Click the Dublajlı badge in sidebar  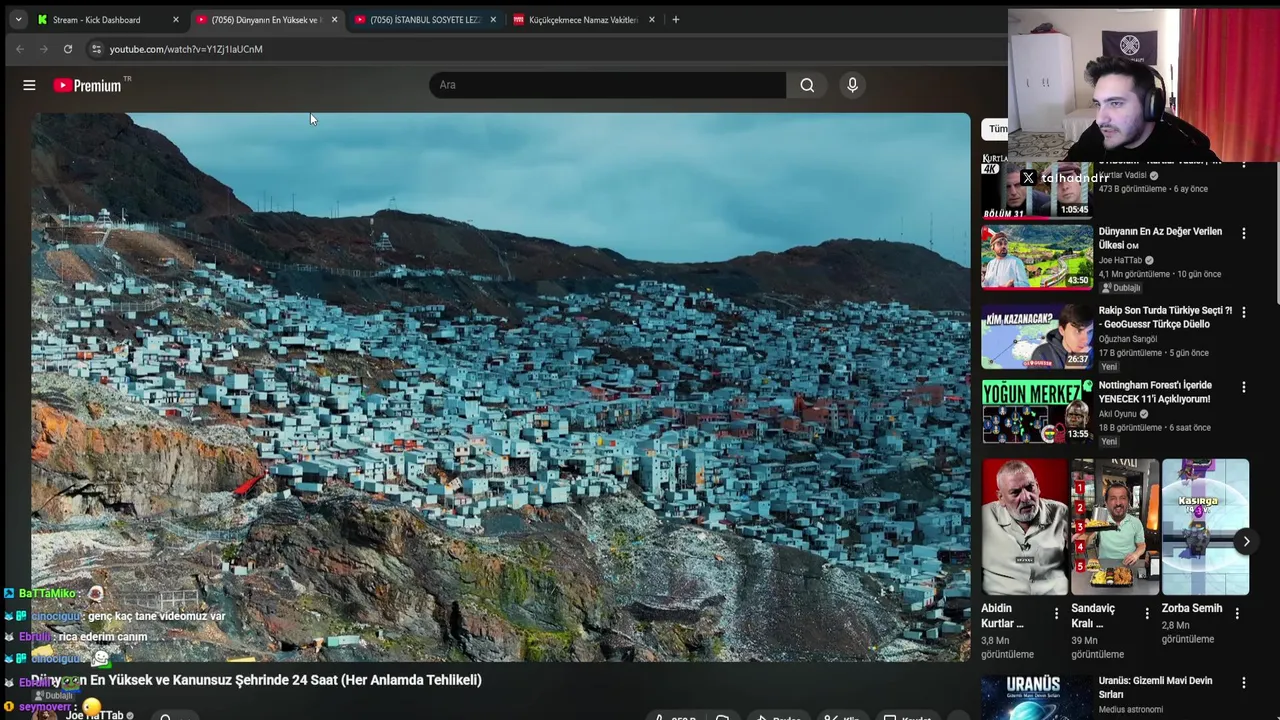click(1120, 288)
